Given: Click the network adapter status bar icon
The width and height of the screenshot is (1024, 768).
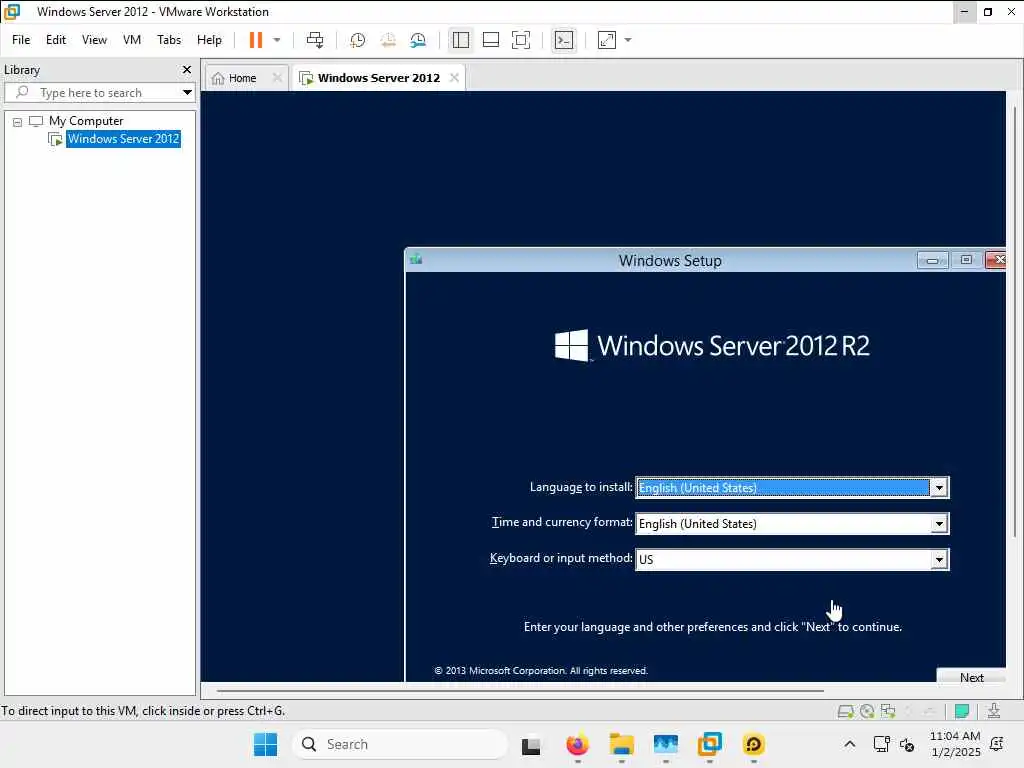Looking at the screenshot, I should 888,712.
